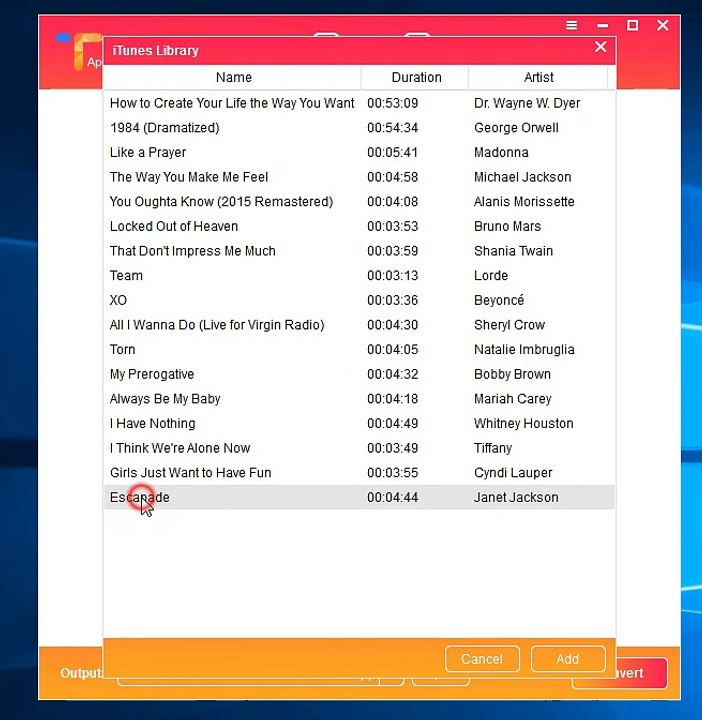Click the duration "00:03:53"

click(x=393, y=226)
